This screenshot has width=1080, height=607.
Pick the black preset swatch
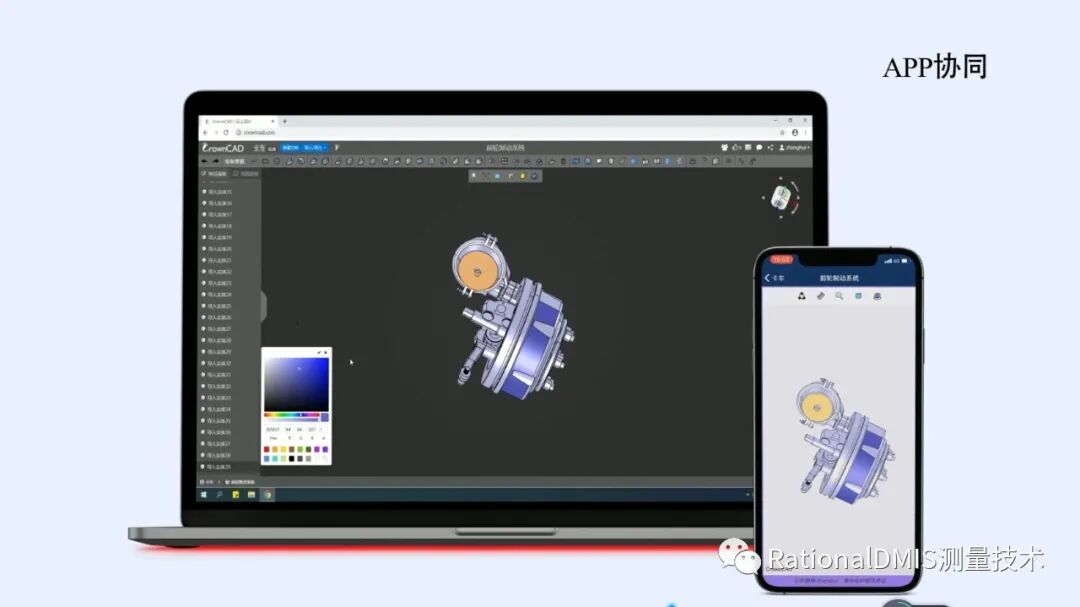tap(291, 458)
